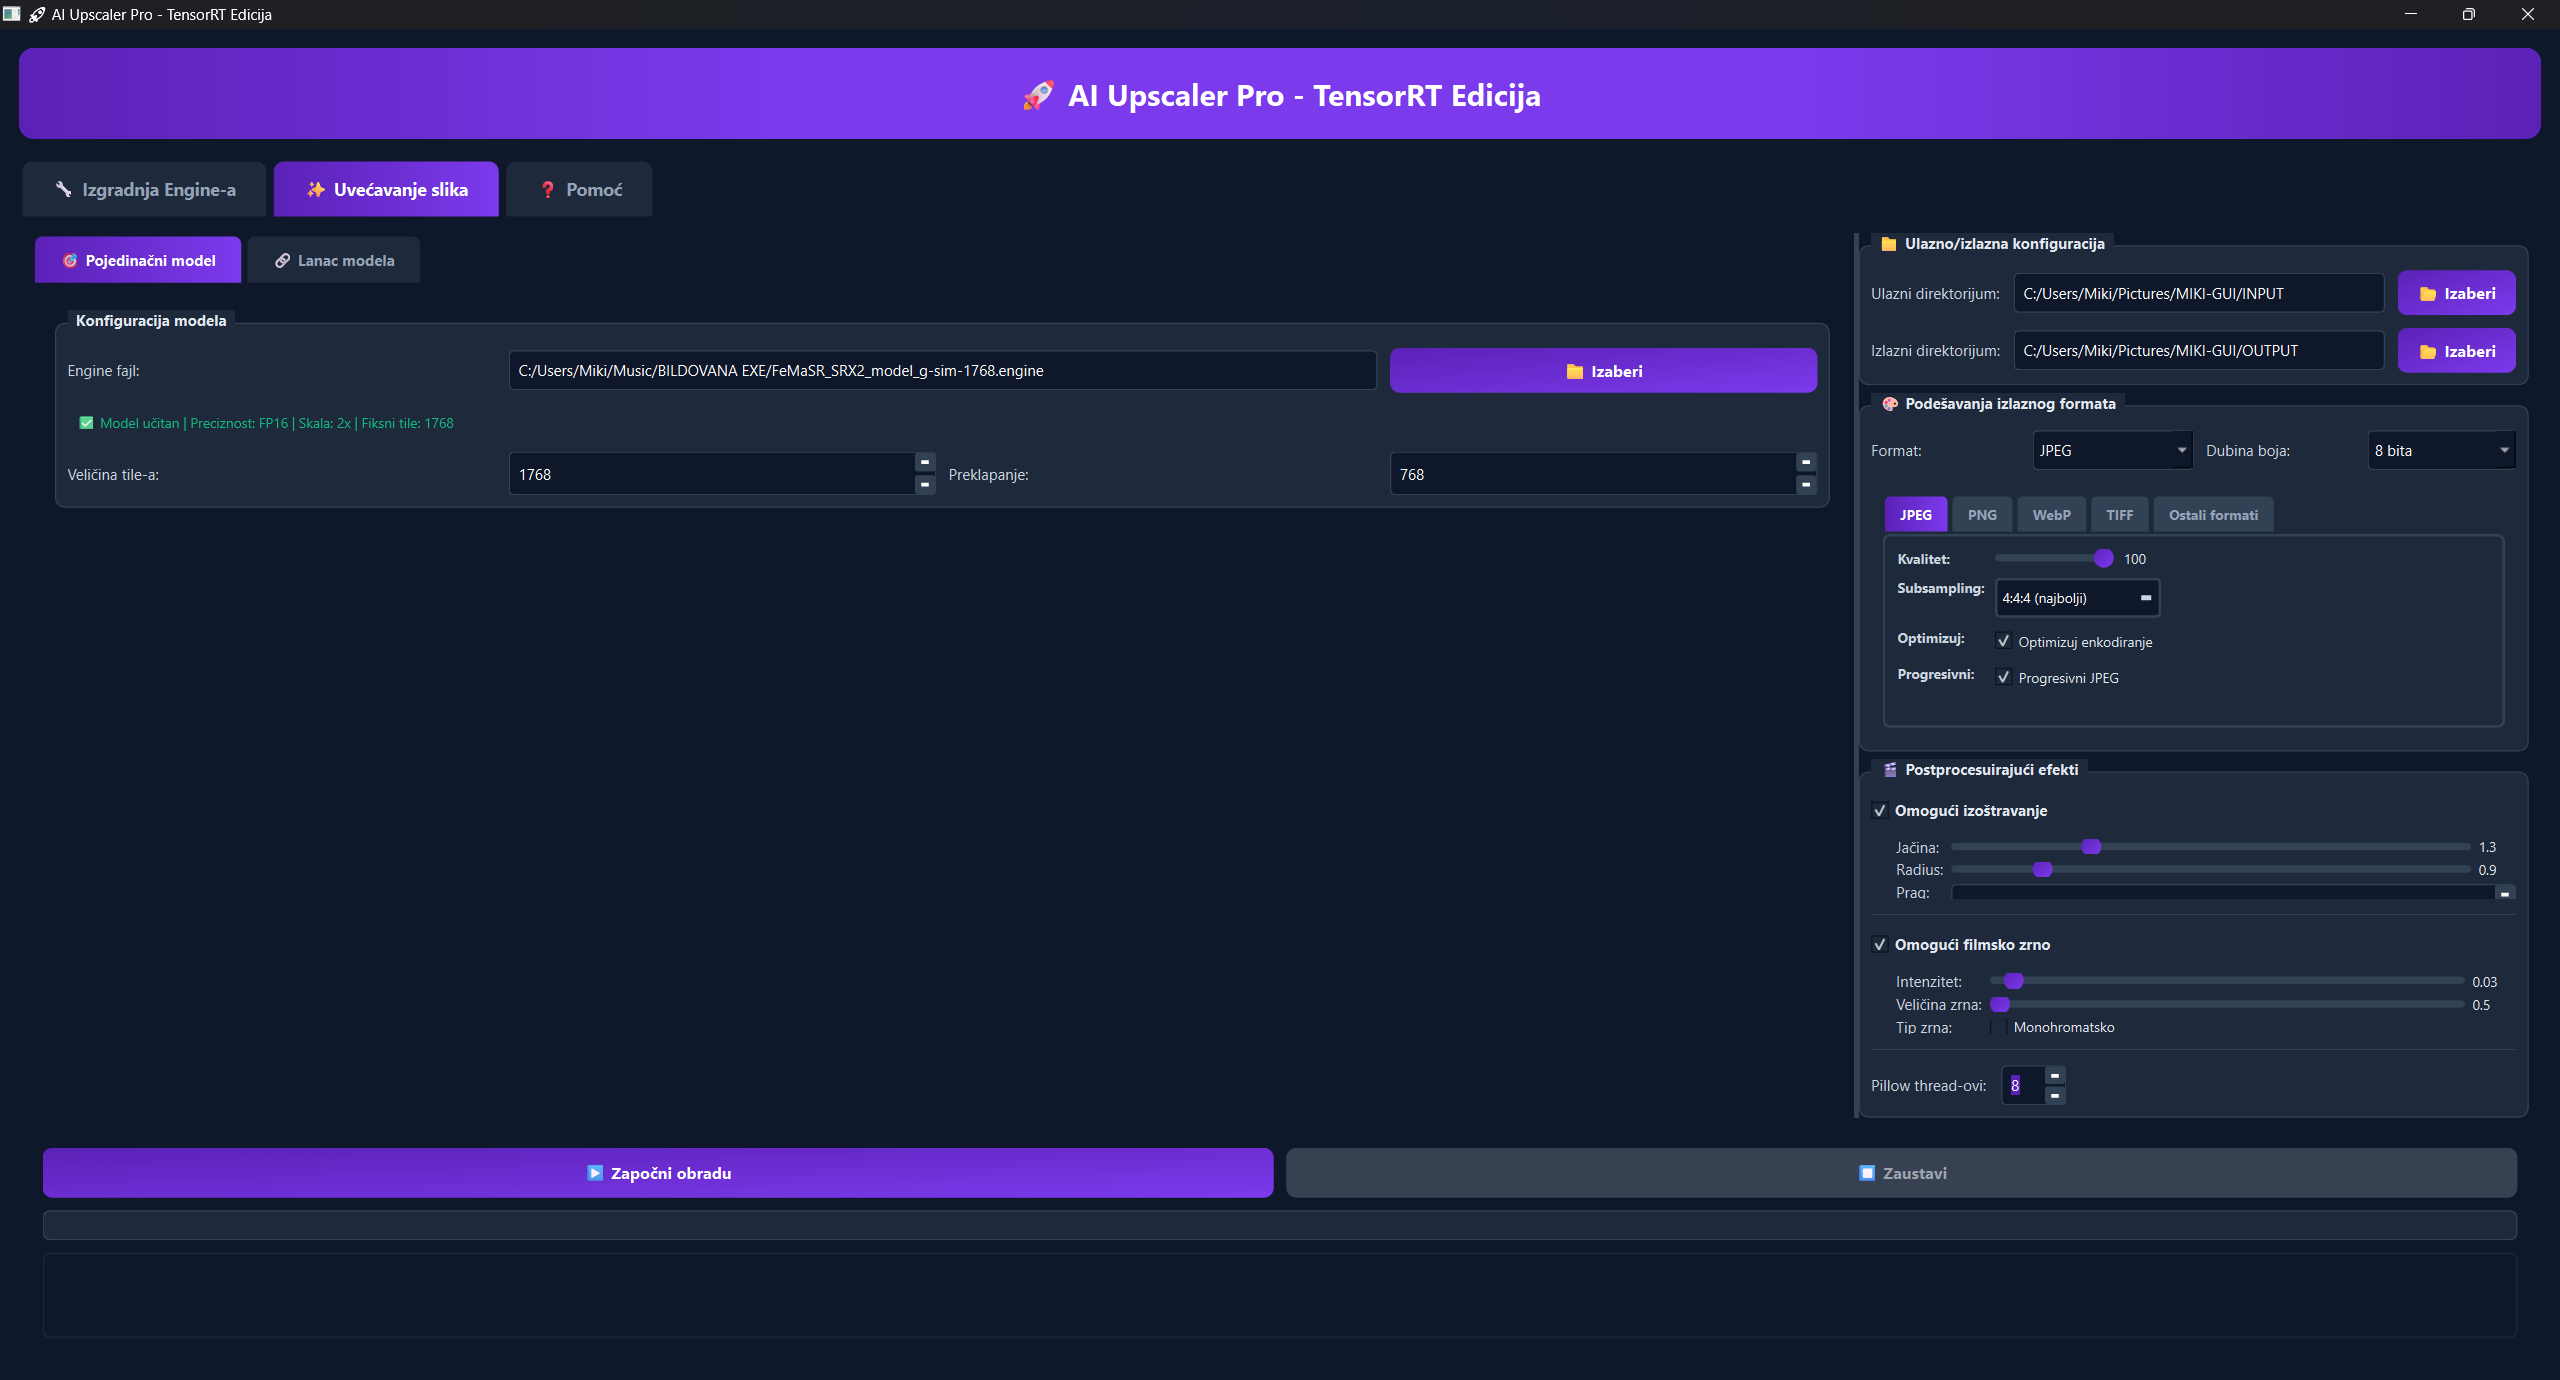Viewport: 2560px width, 1380px height.
Task: Click the green checkmark model status icon
Action: [x=86, y=423]
